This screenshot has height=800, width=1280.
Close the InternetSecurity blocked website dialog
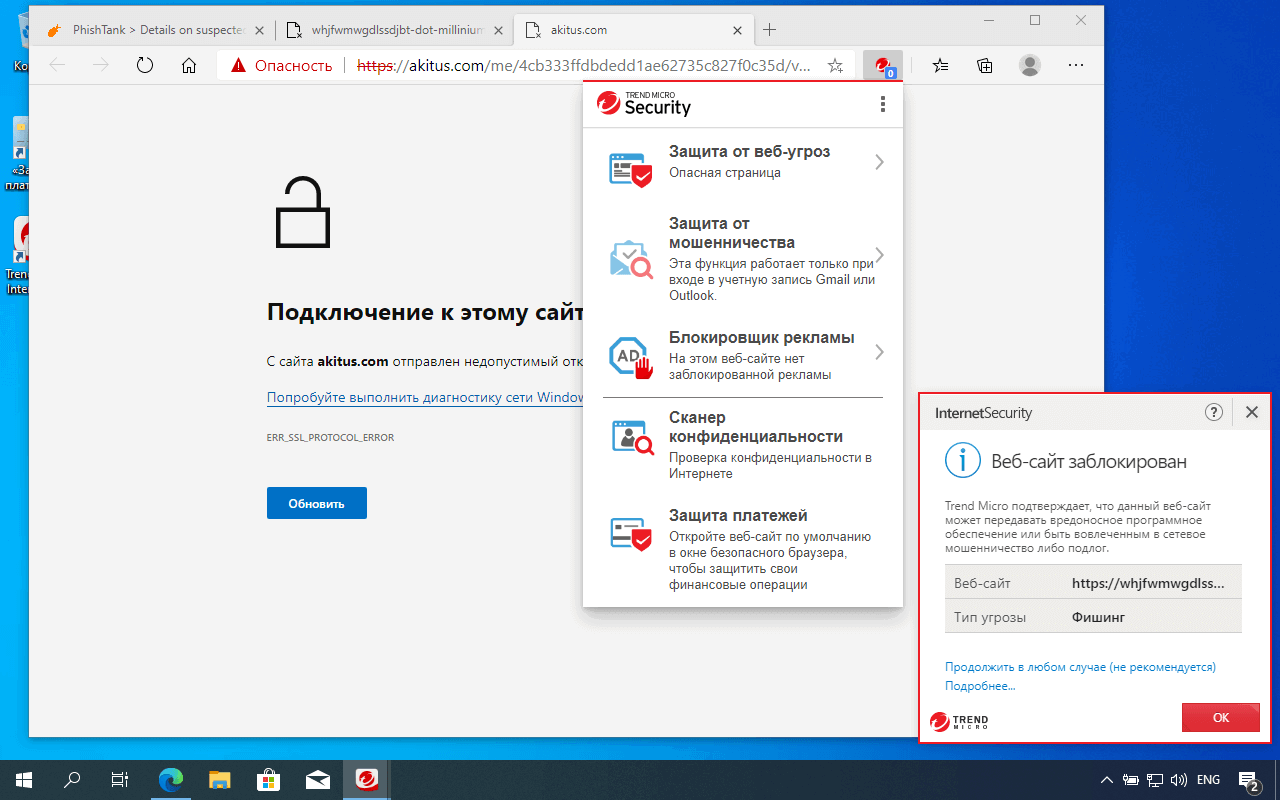(x=1251, y=412)
